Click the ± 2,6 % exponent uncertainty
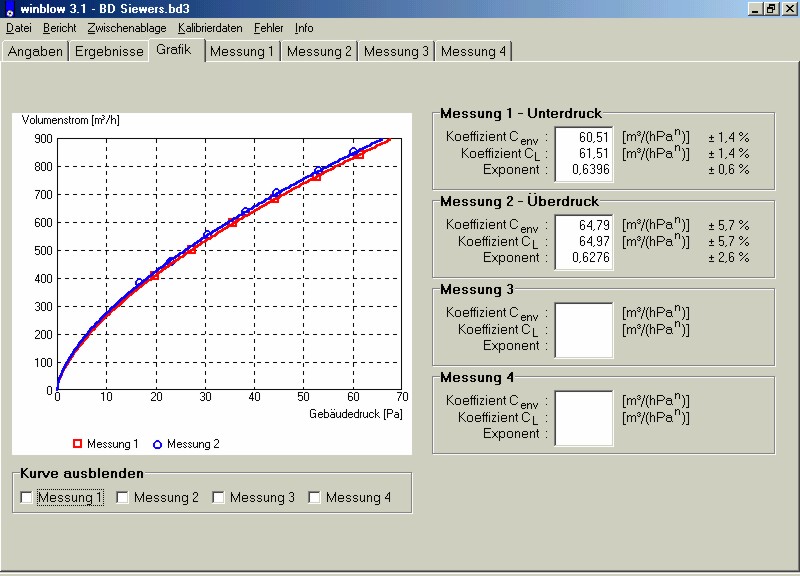The height and width of the screenshot is (576, 800). [x=729, y=257]
